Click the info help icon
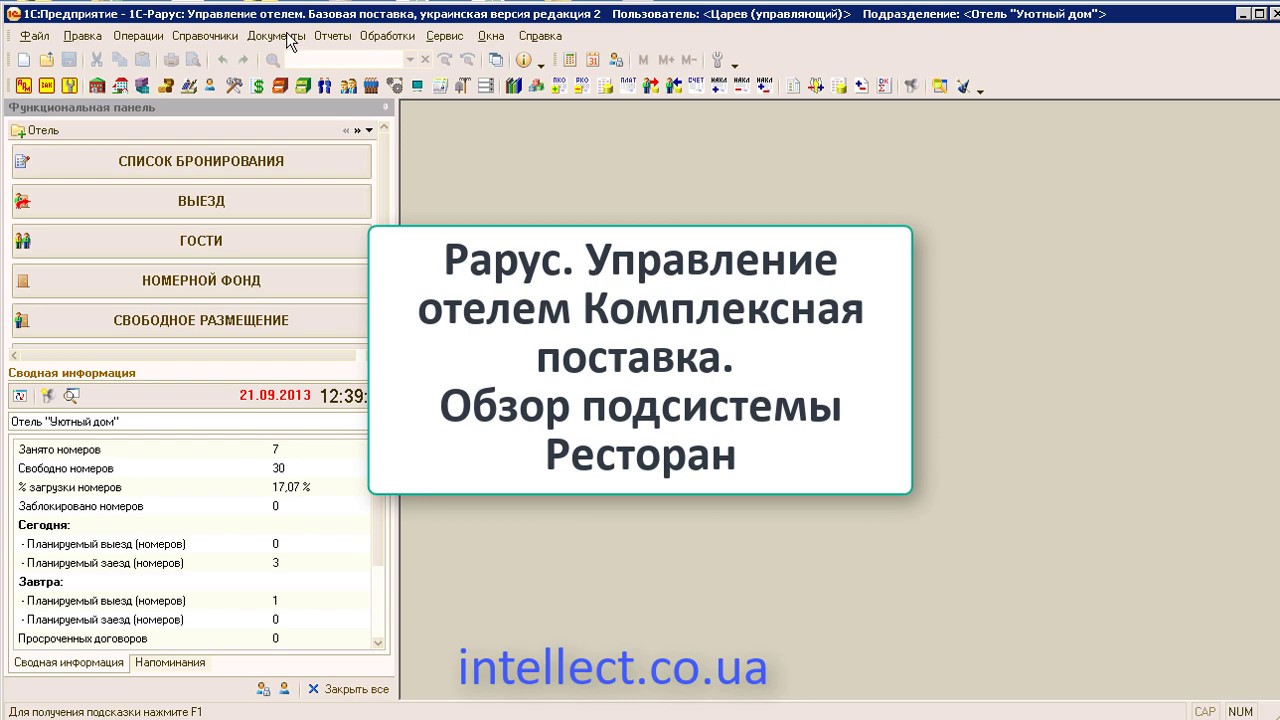The width and height of the screenshot is (1280, 720). (523, 60)
